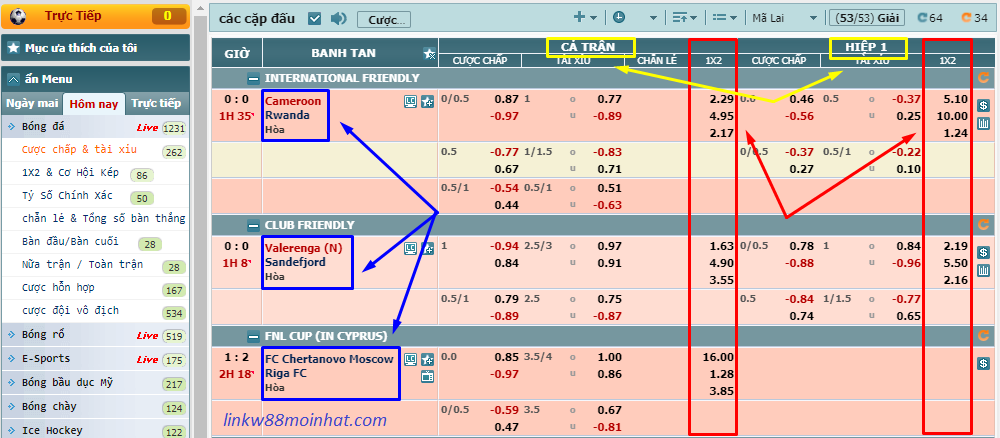Select Valerenga over odds 0.97

(x=610, y=246)
